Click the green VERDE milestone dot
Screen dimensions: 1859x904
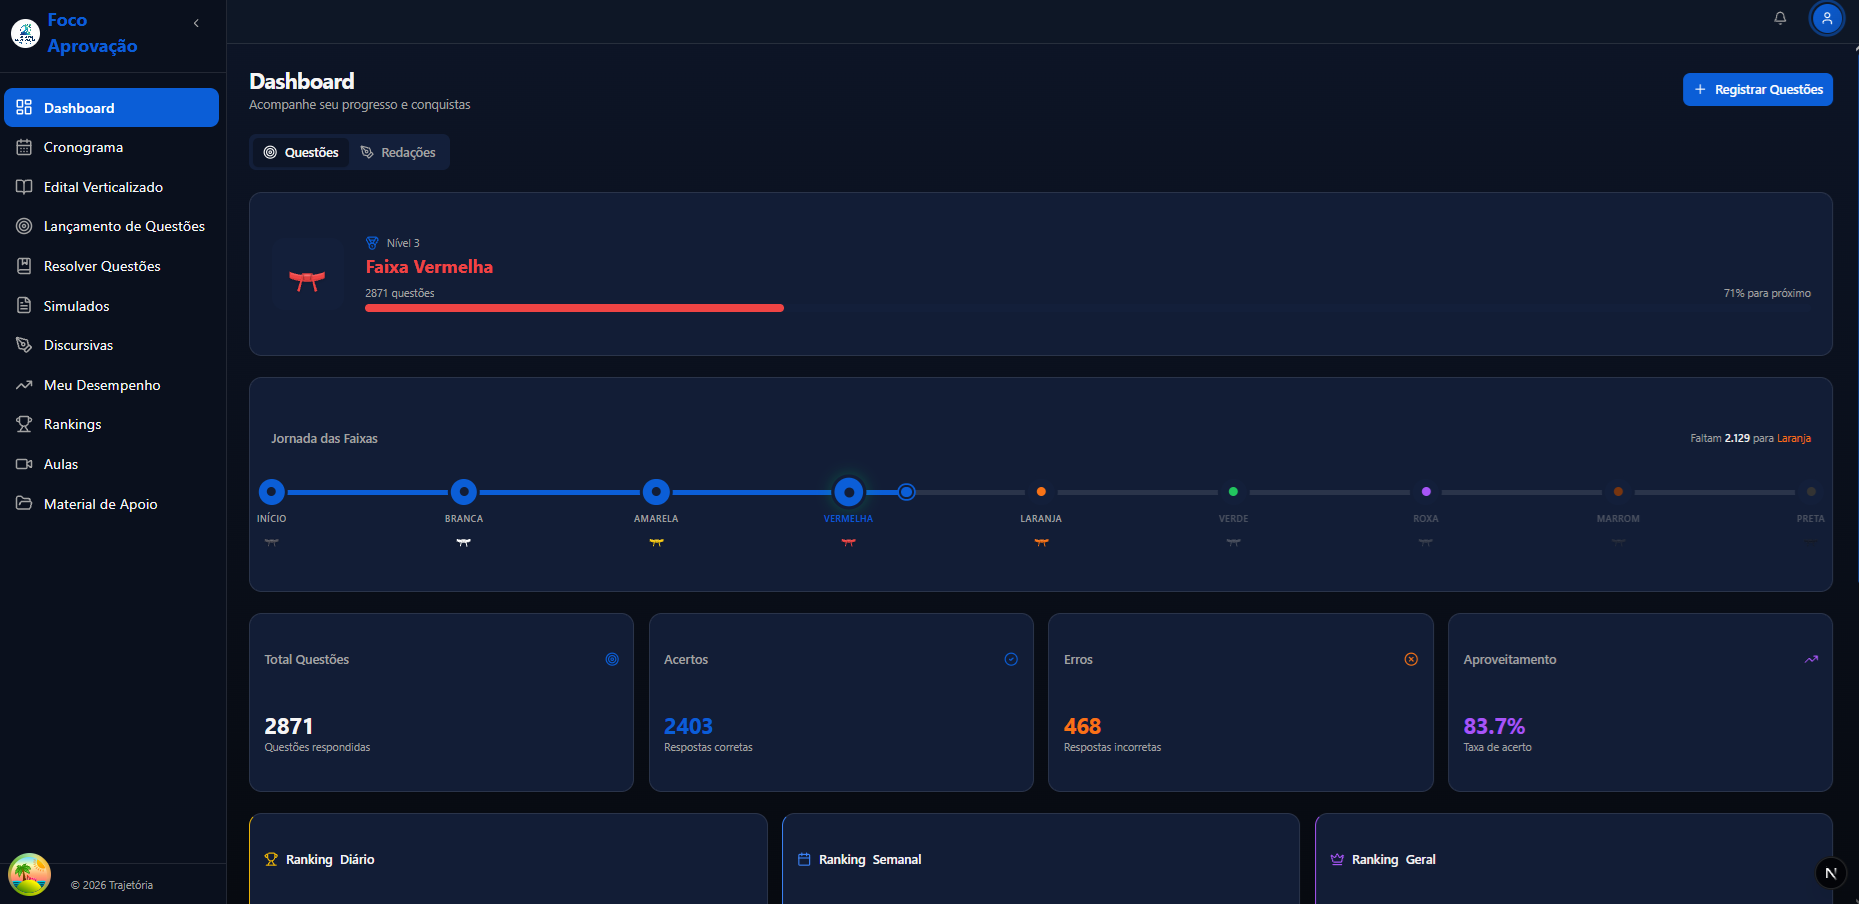1233,492
